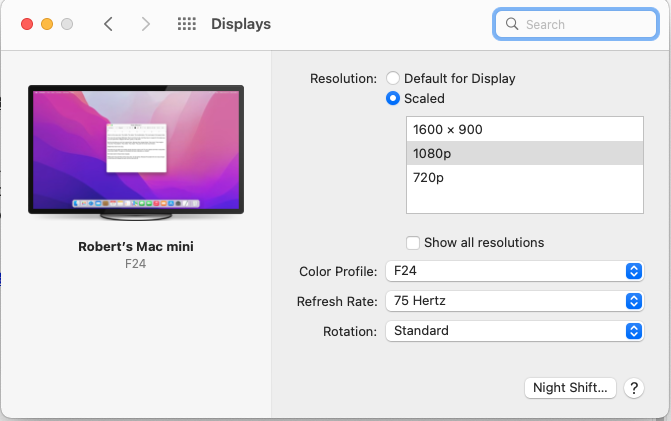The image size is (671, 421).
Task: Enable Show all resolutions checkbox
Action: pyautogui.click(x=413, y=242)
